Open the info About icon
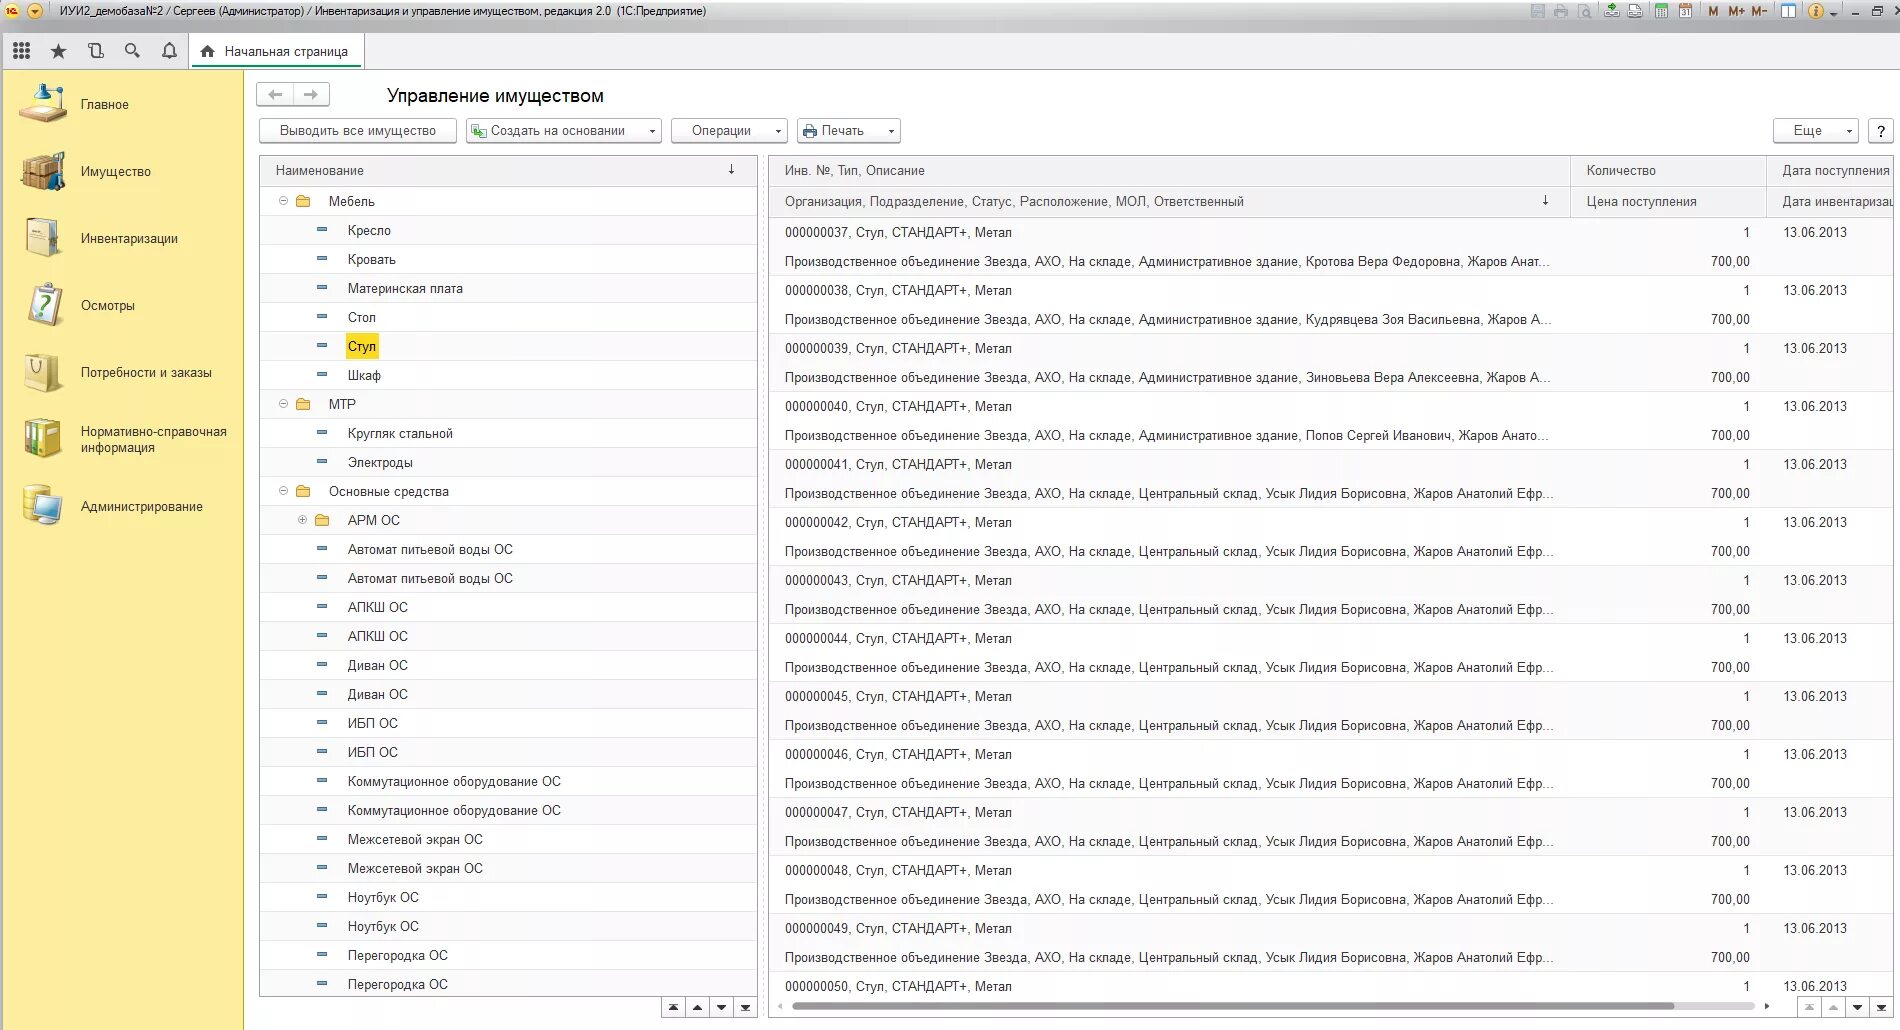Image resolution: width=1900 pixels, height=1030 pixels. point(1816,11)
